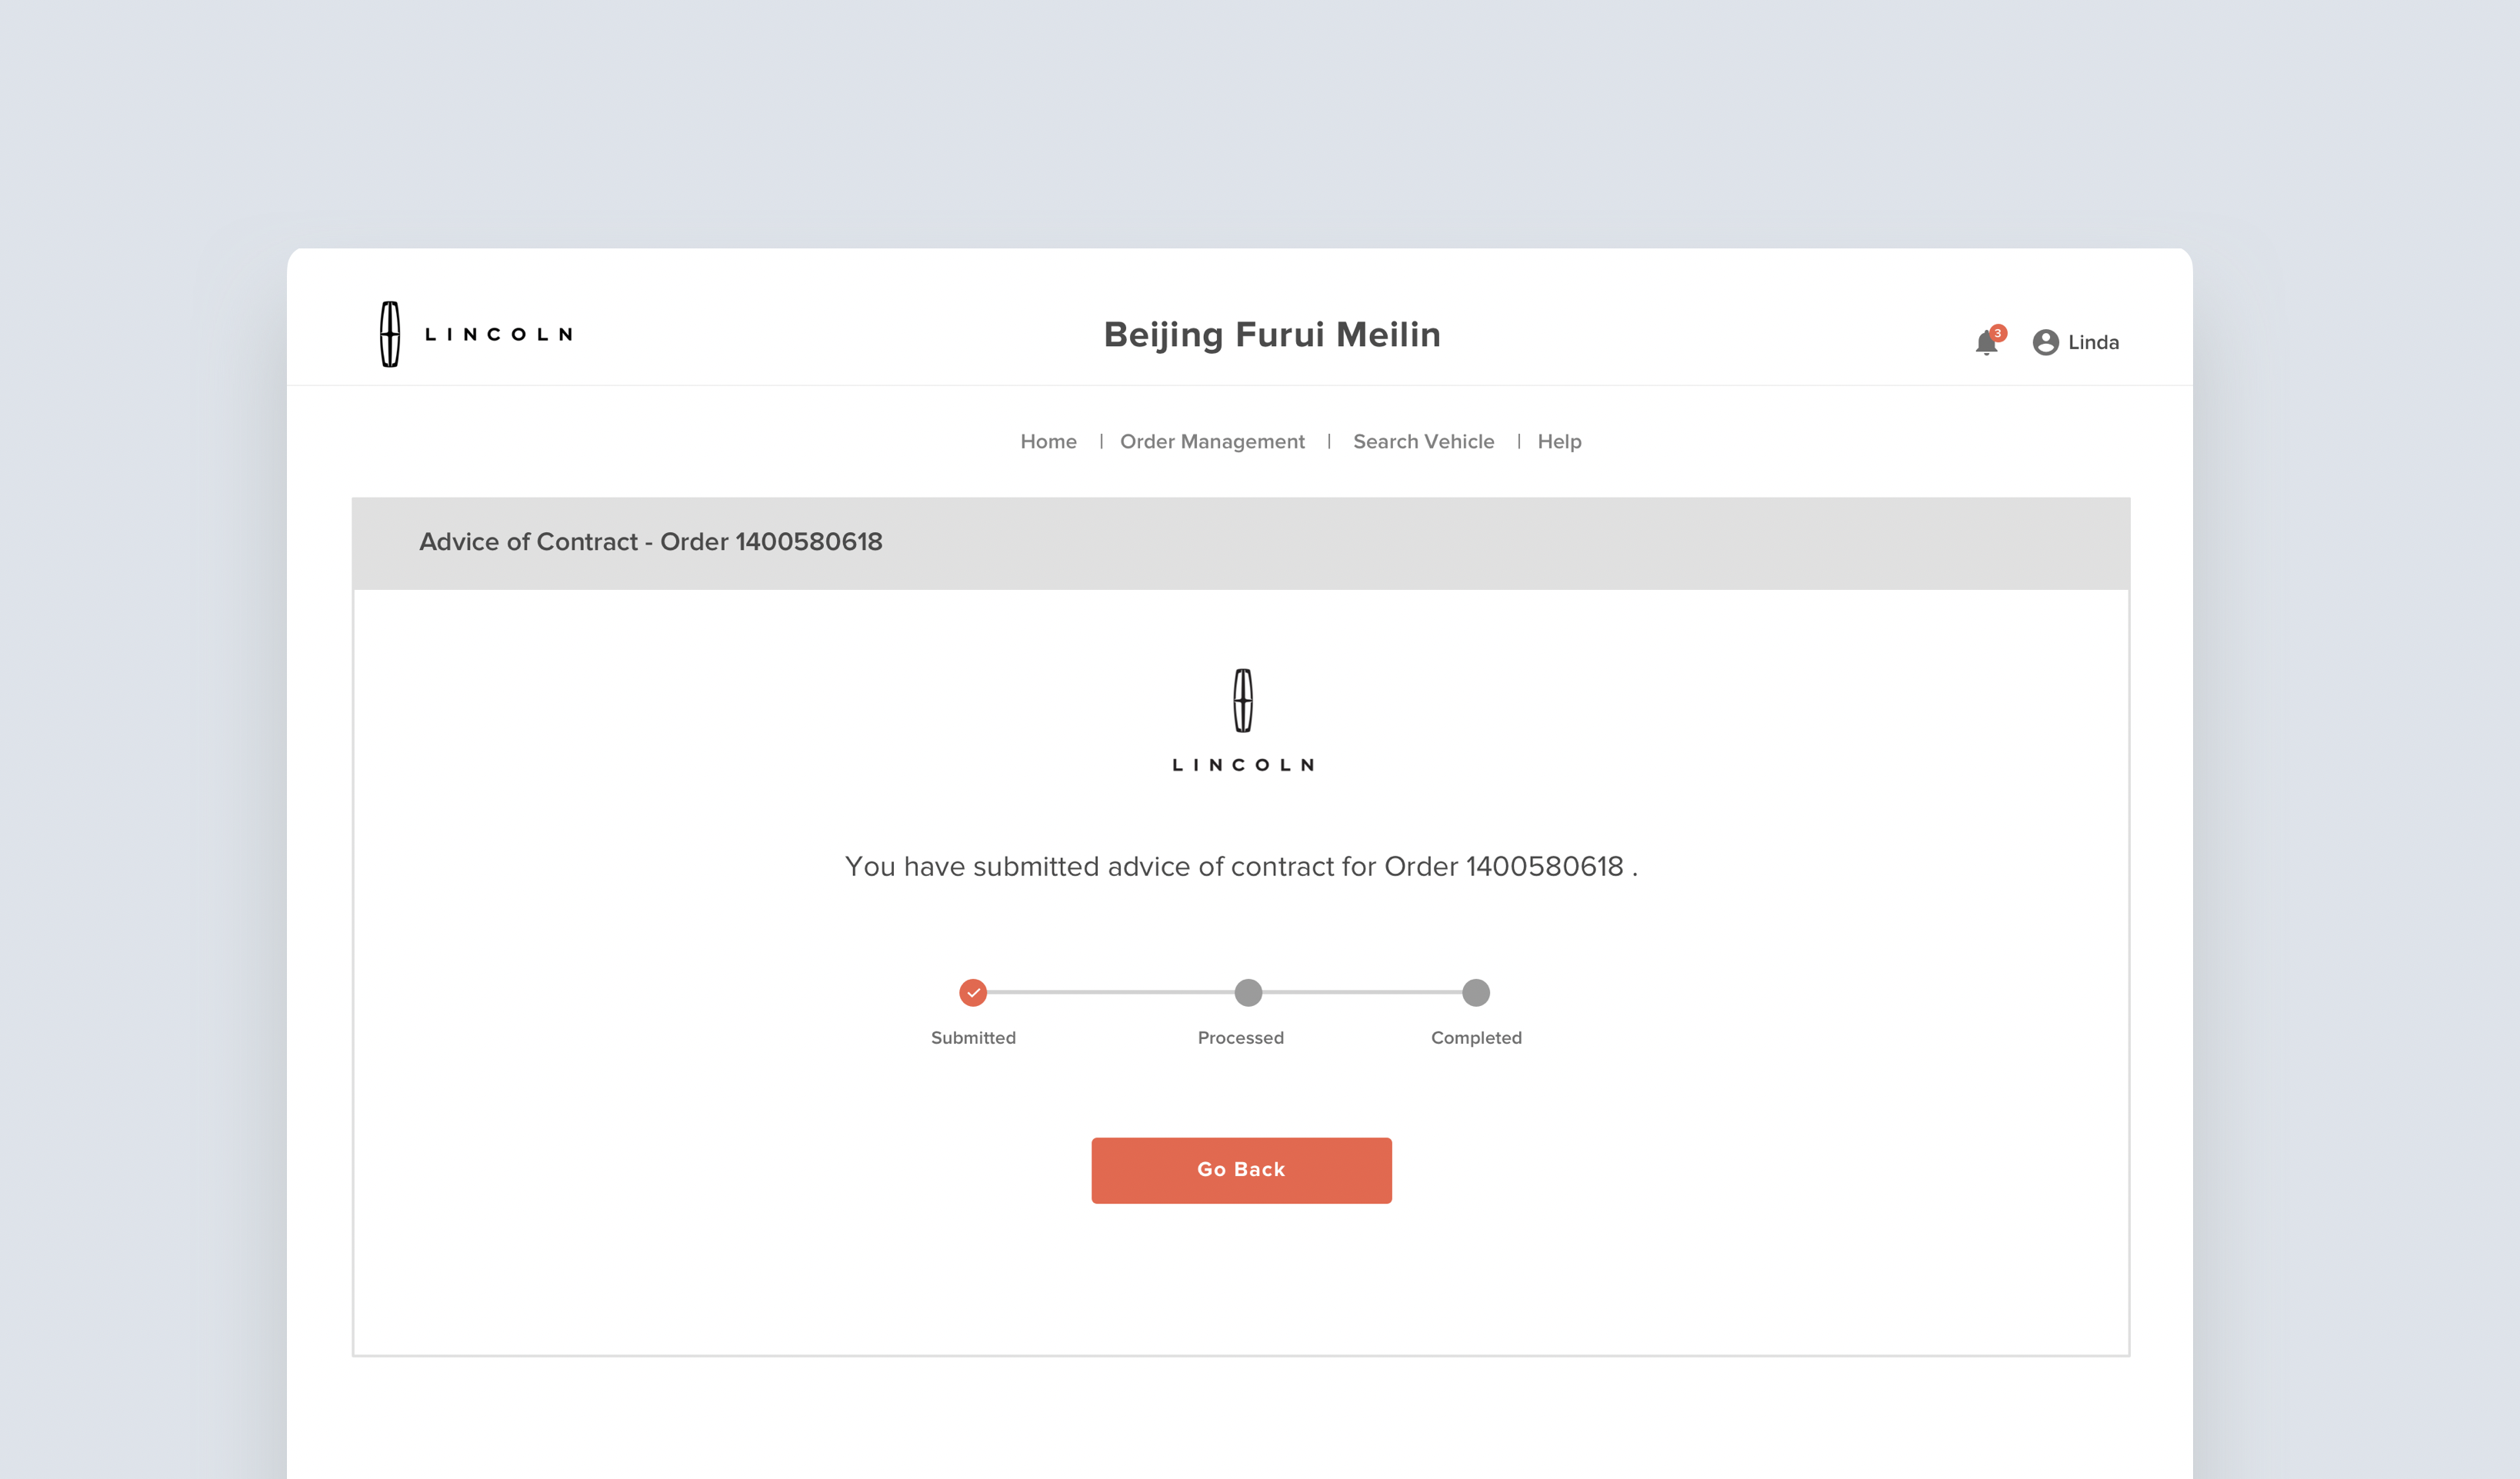The width and height of the screenshot is (2520, 1479).
Task: Click the Processed step label
Action: pyautogui.click(x=1240, y=1038)
